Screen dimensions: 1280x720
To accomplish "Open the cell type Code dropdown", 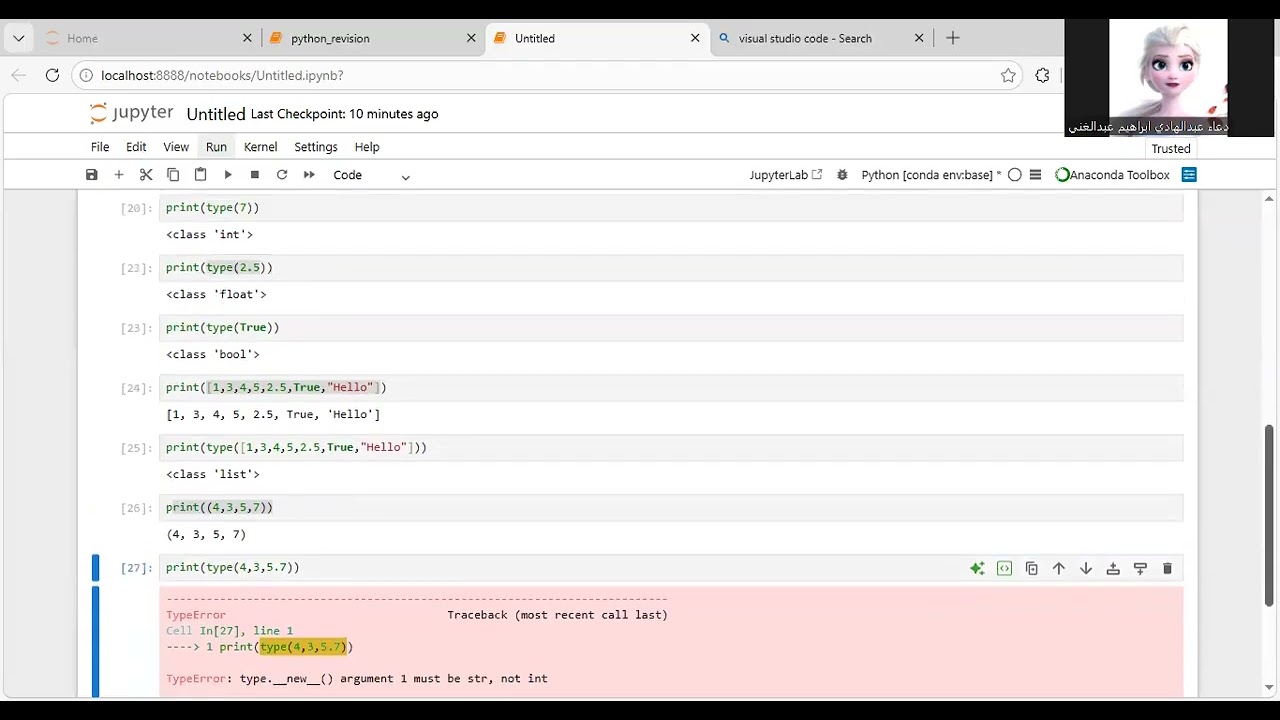I will point(371,175).
